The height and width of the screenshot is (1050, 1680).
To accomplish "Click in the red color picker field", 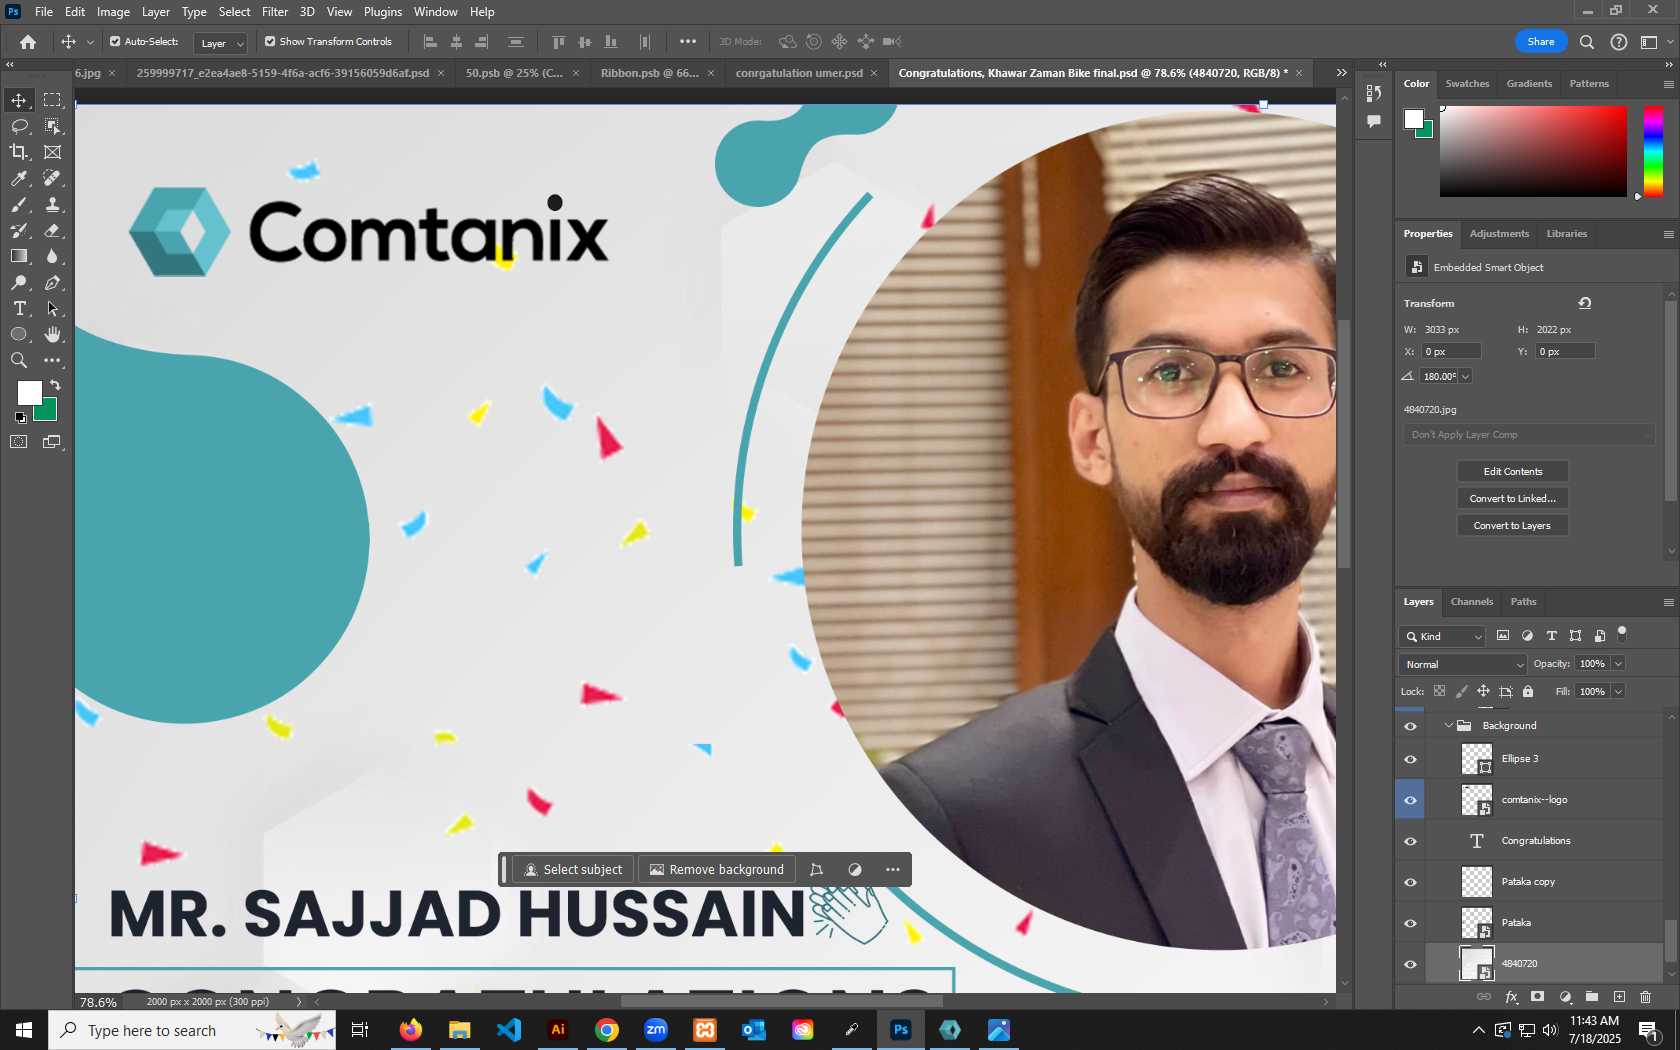I will coord(1533,151).
